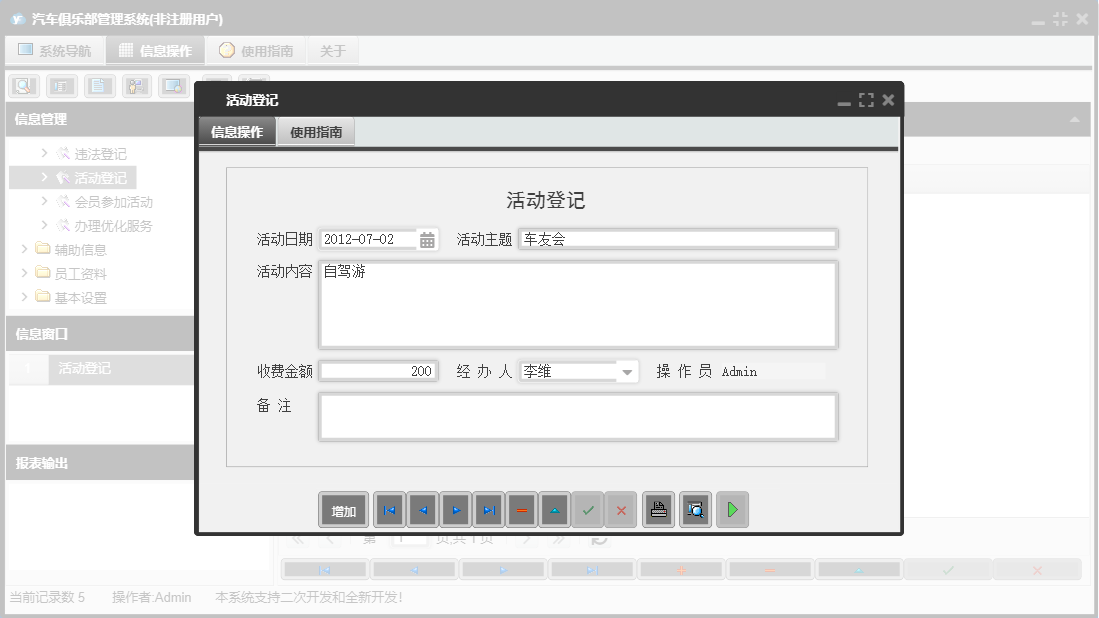Open the 系统导航 ribbon tab
Viewport: 1099px width, 618px height.
55,49
